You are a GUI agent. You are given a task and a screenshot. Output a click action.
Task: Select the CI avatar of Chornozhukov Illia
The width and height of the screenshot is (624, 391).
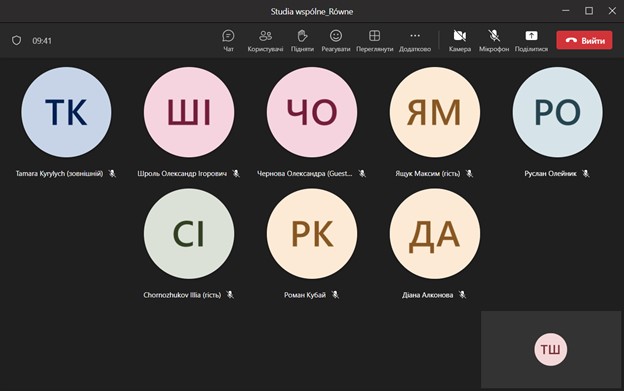point(189,234)
